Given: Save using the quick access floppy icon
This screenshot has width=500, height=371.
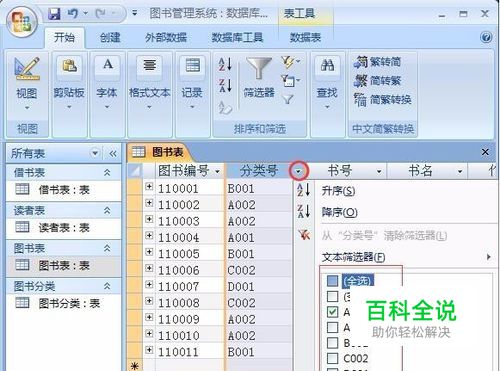Looking at the screenshot, I should (x=54, y=14).
